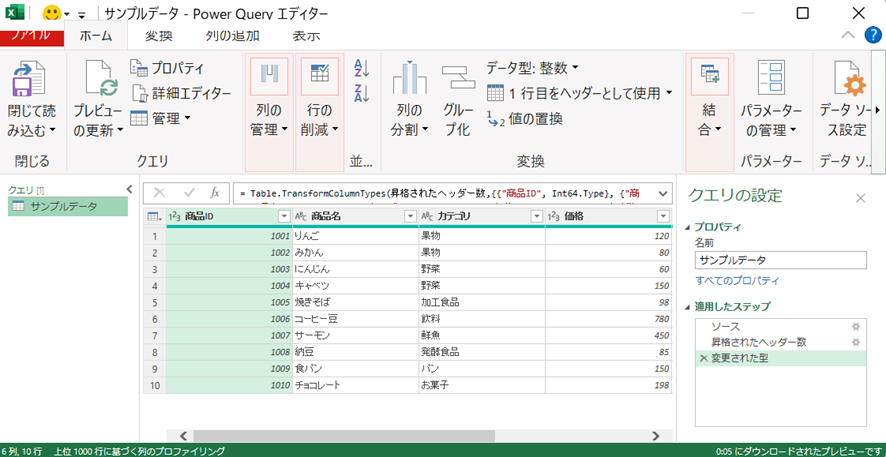The height and width of the screenshot is (457, 886).
Task: Collapse the クエリ pane with chevron
Action: (129, 189)
